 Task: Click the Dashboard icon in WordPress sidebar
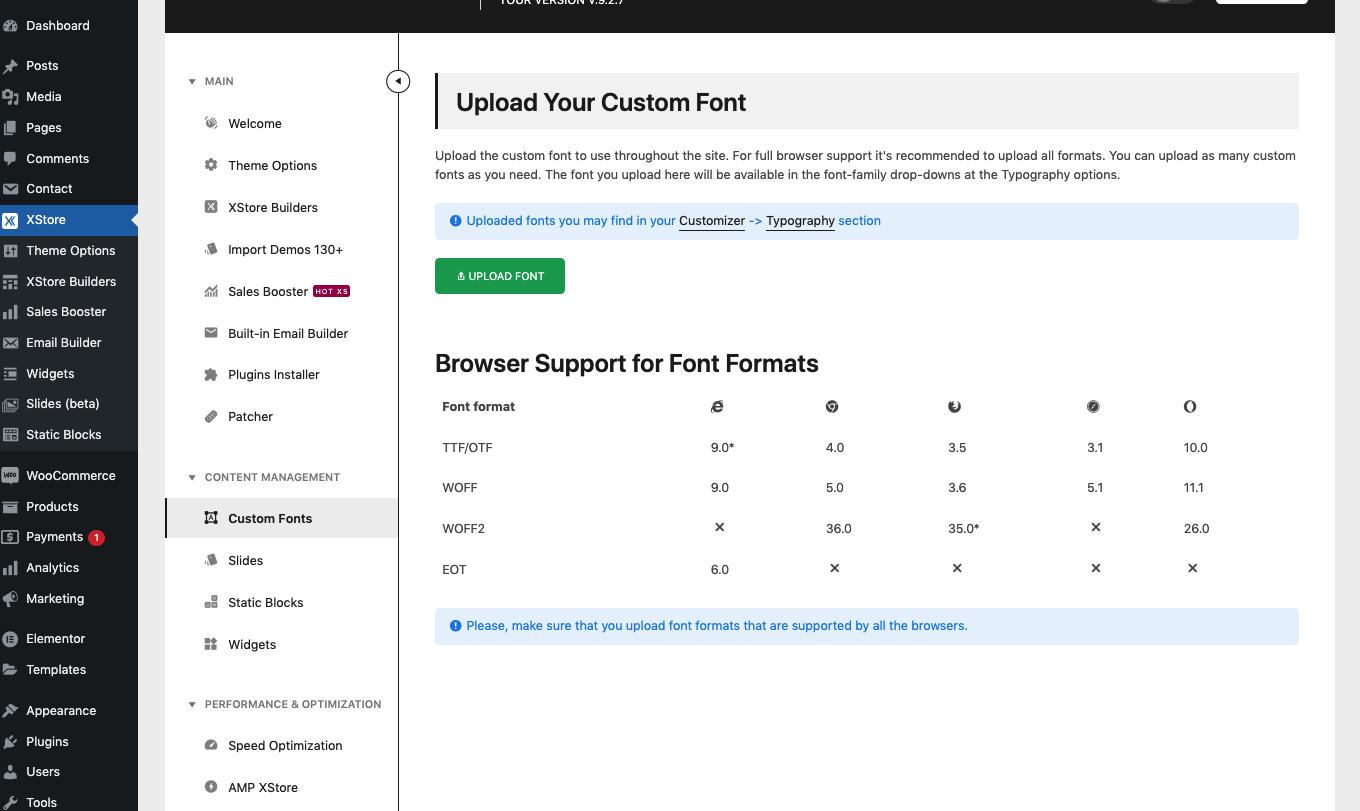pyautogui.click(x=10, y=26)
